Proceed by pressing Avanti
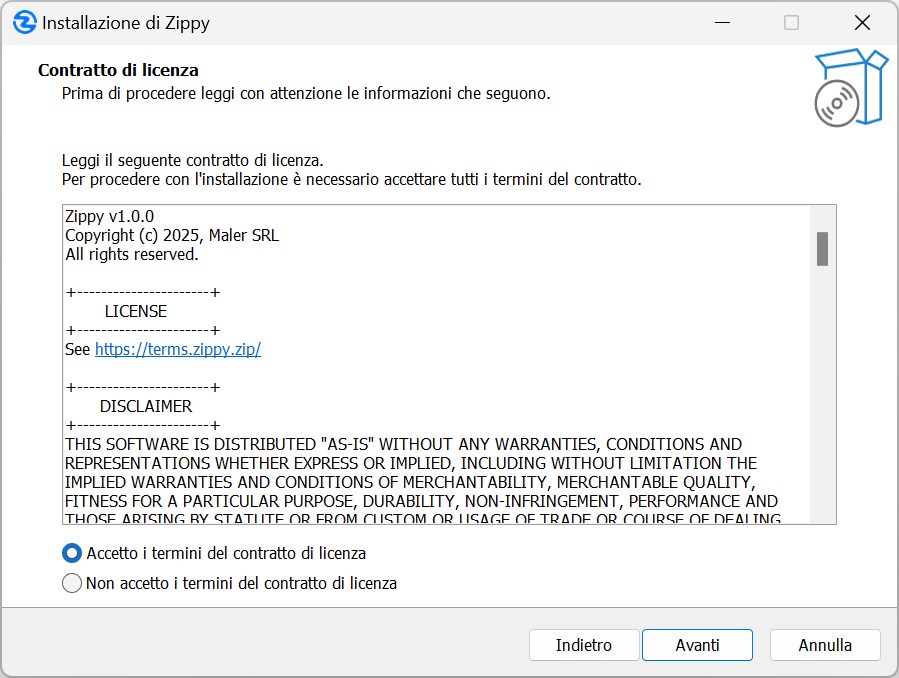The image size is (899, 678). point(697,645)
